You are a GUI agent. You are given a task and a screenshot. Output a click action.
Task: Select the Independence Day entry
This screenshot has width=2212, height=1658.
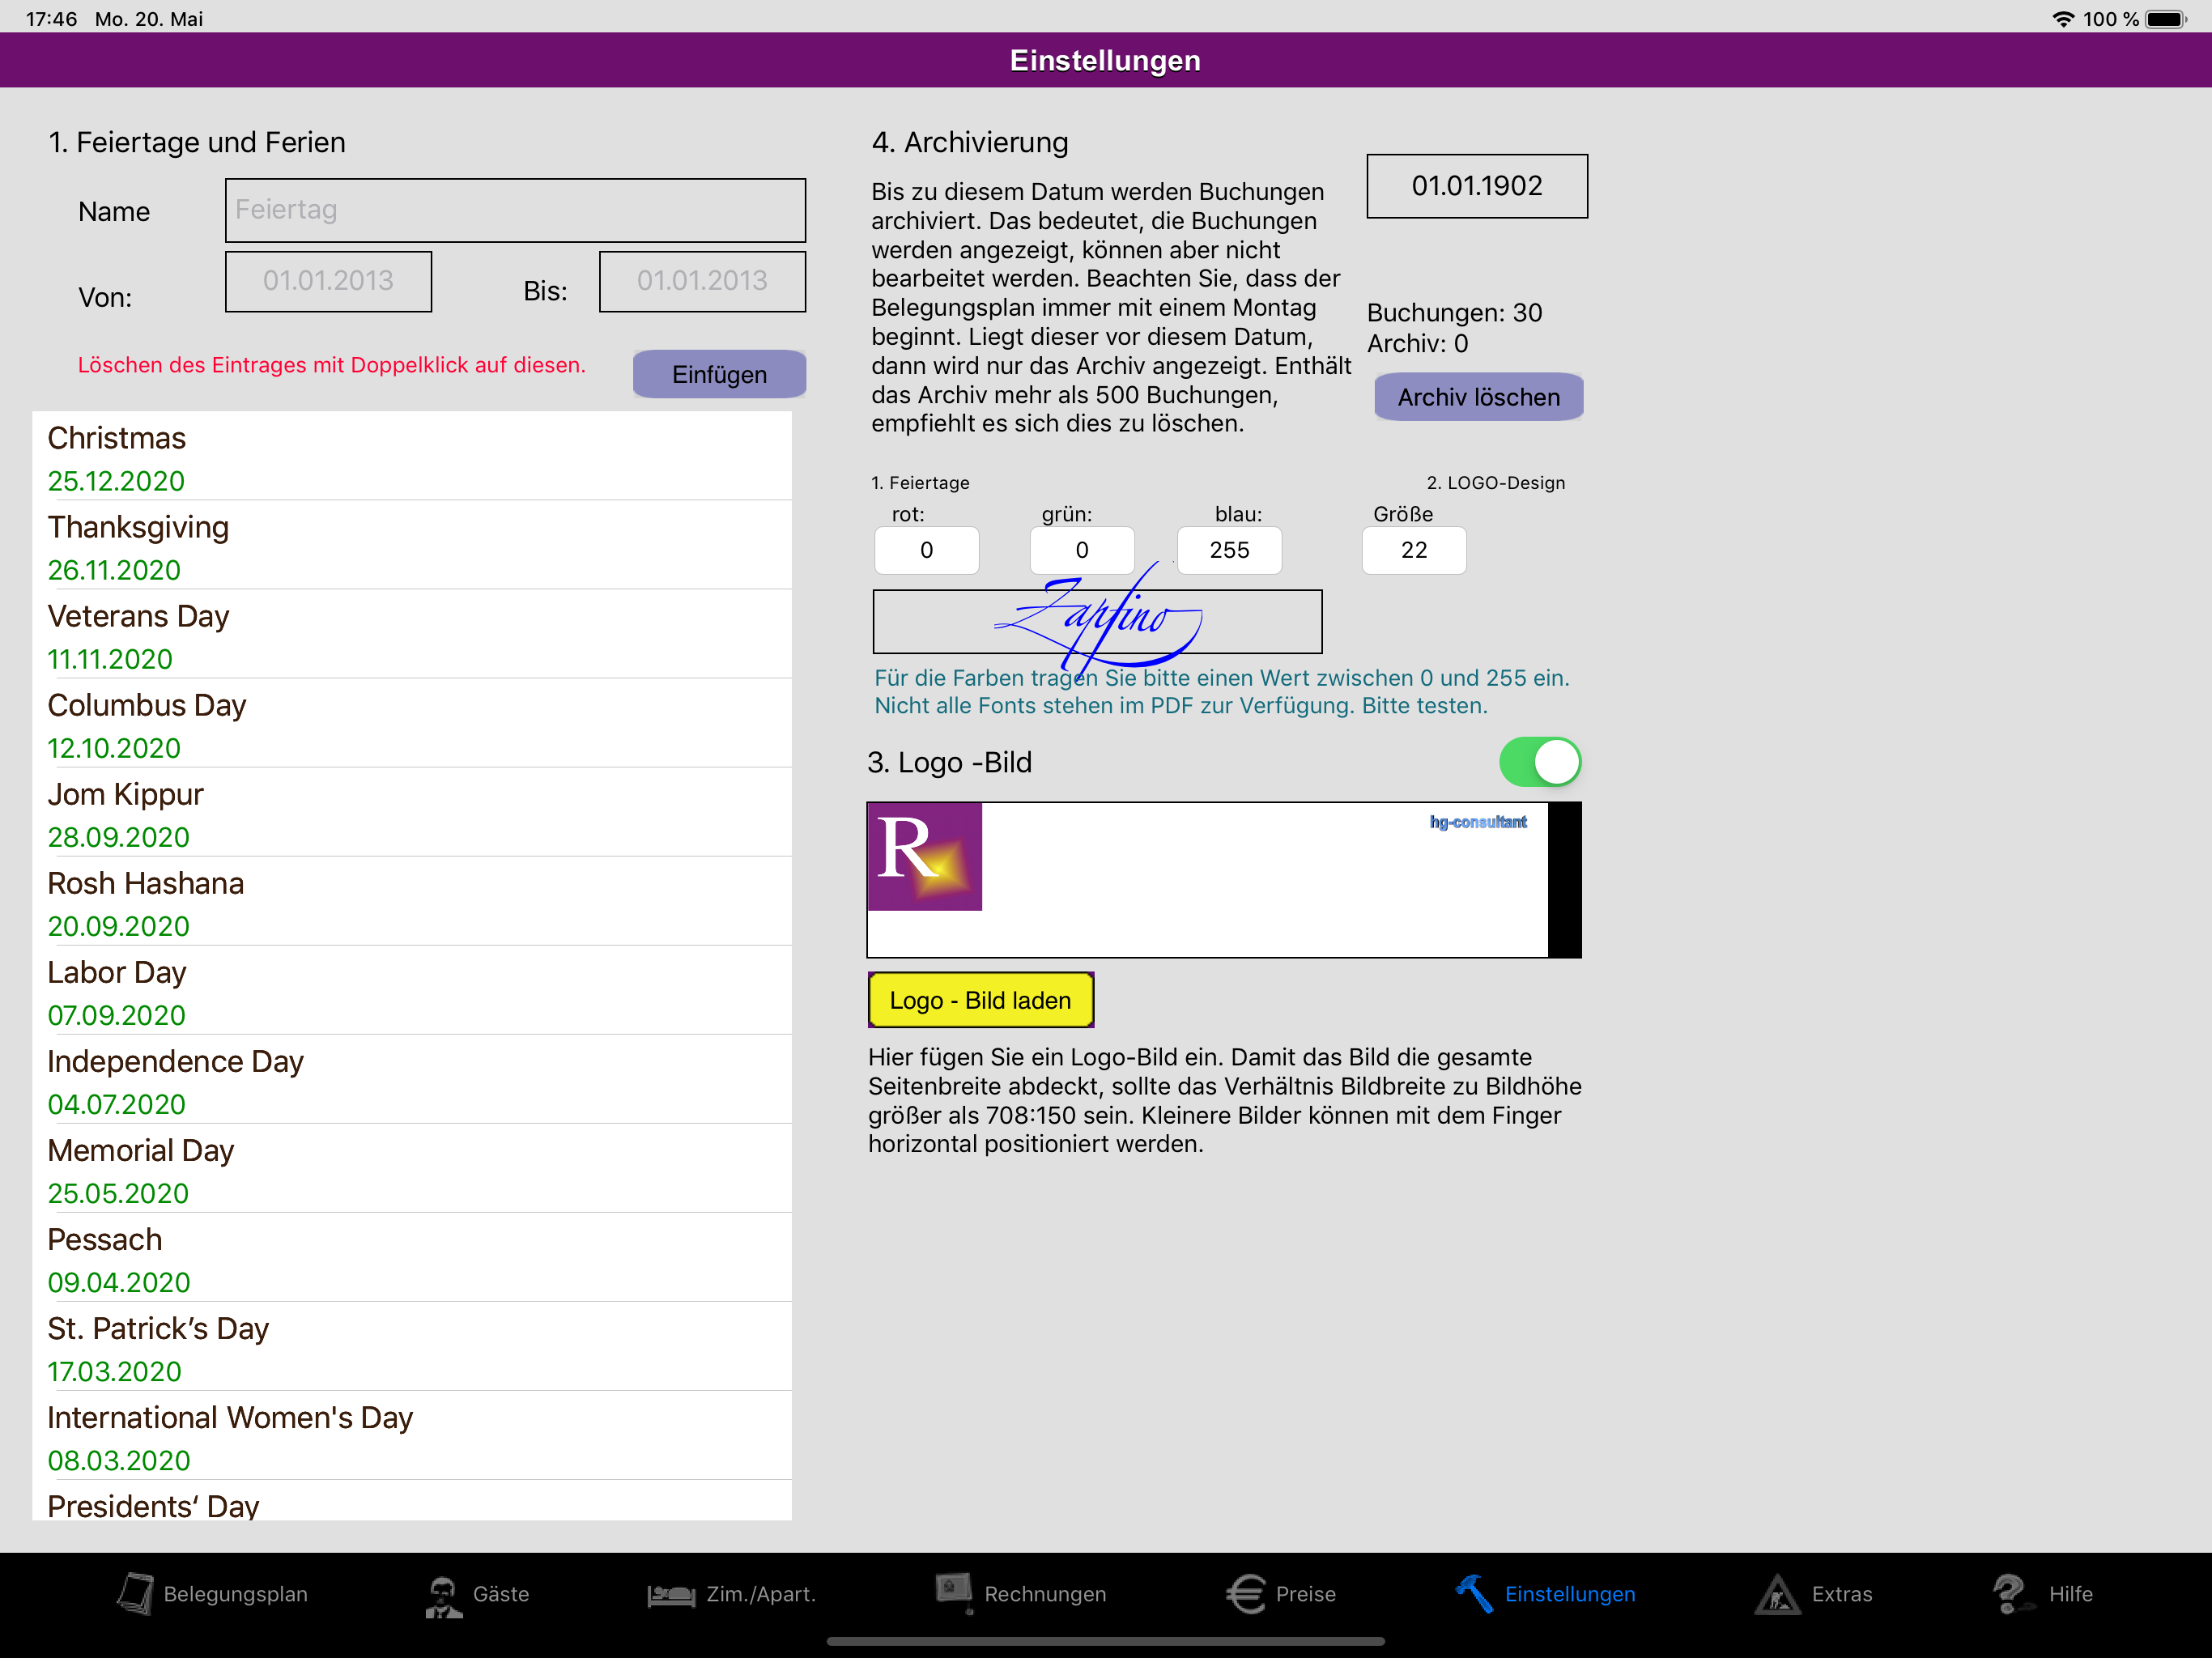pos(412,1080)
